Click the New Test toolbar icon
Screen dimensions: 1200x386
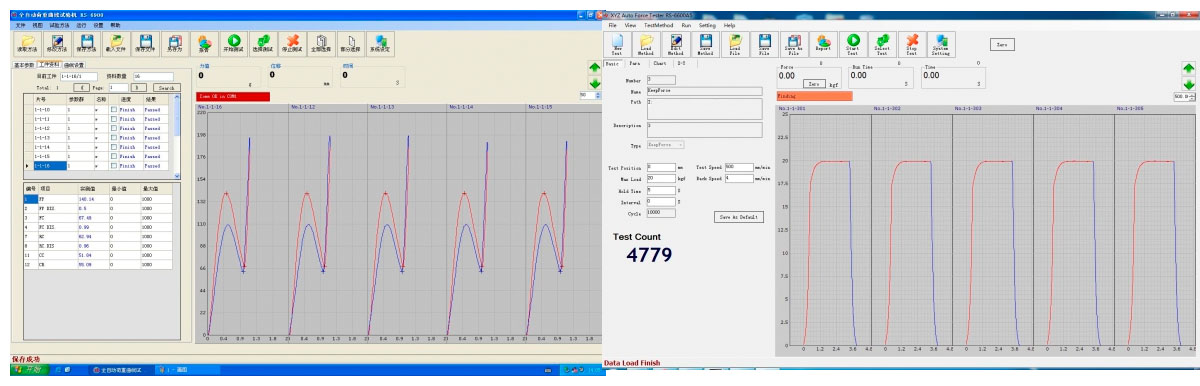(617, 45)
